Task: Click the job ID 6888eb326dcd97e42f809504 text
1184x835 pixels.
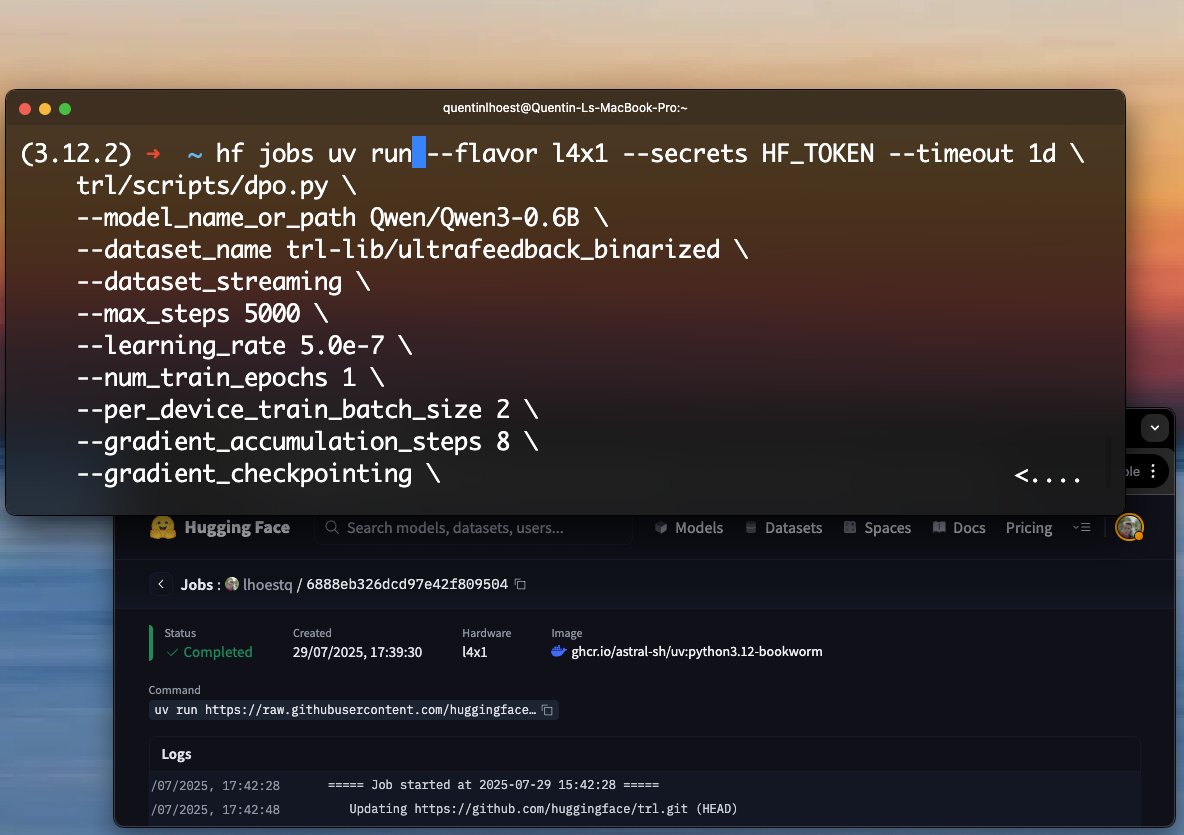Action: (407, 584)
